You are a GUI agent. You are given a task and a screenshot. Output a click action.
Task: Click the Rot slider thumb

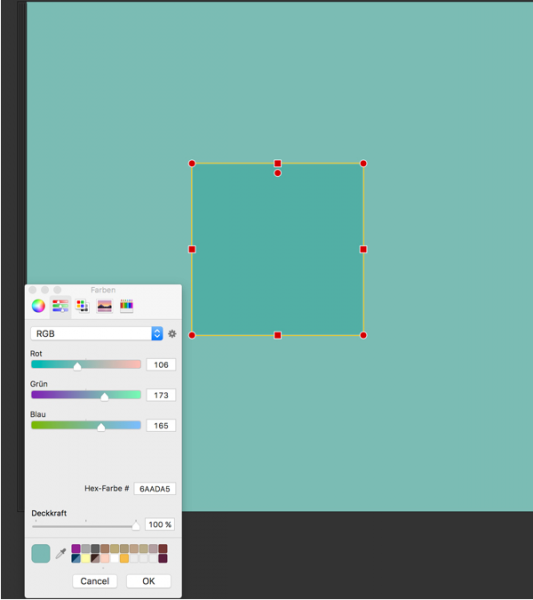tap(77, 367)
